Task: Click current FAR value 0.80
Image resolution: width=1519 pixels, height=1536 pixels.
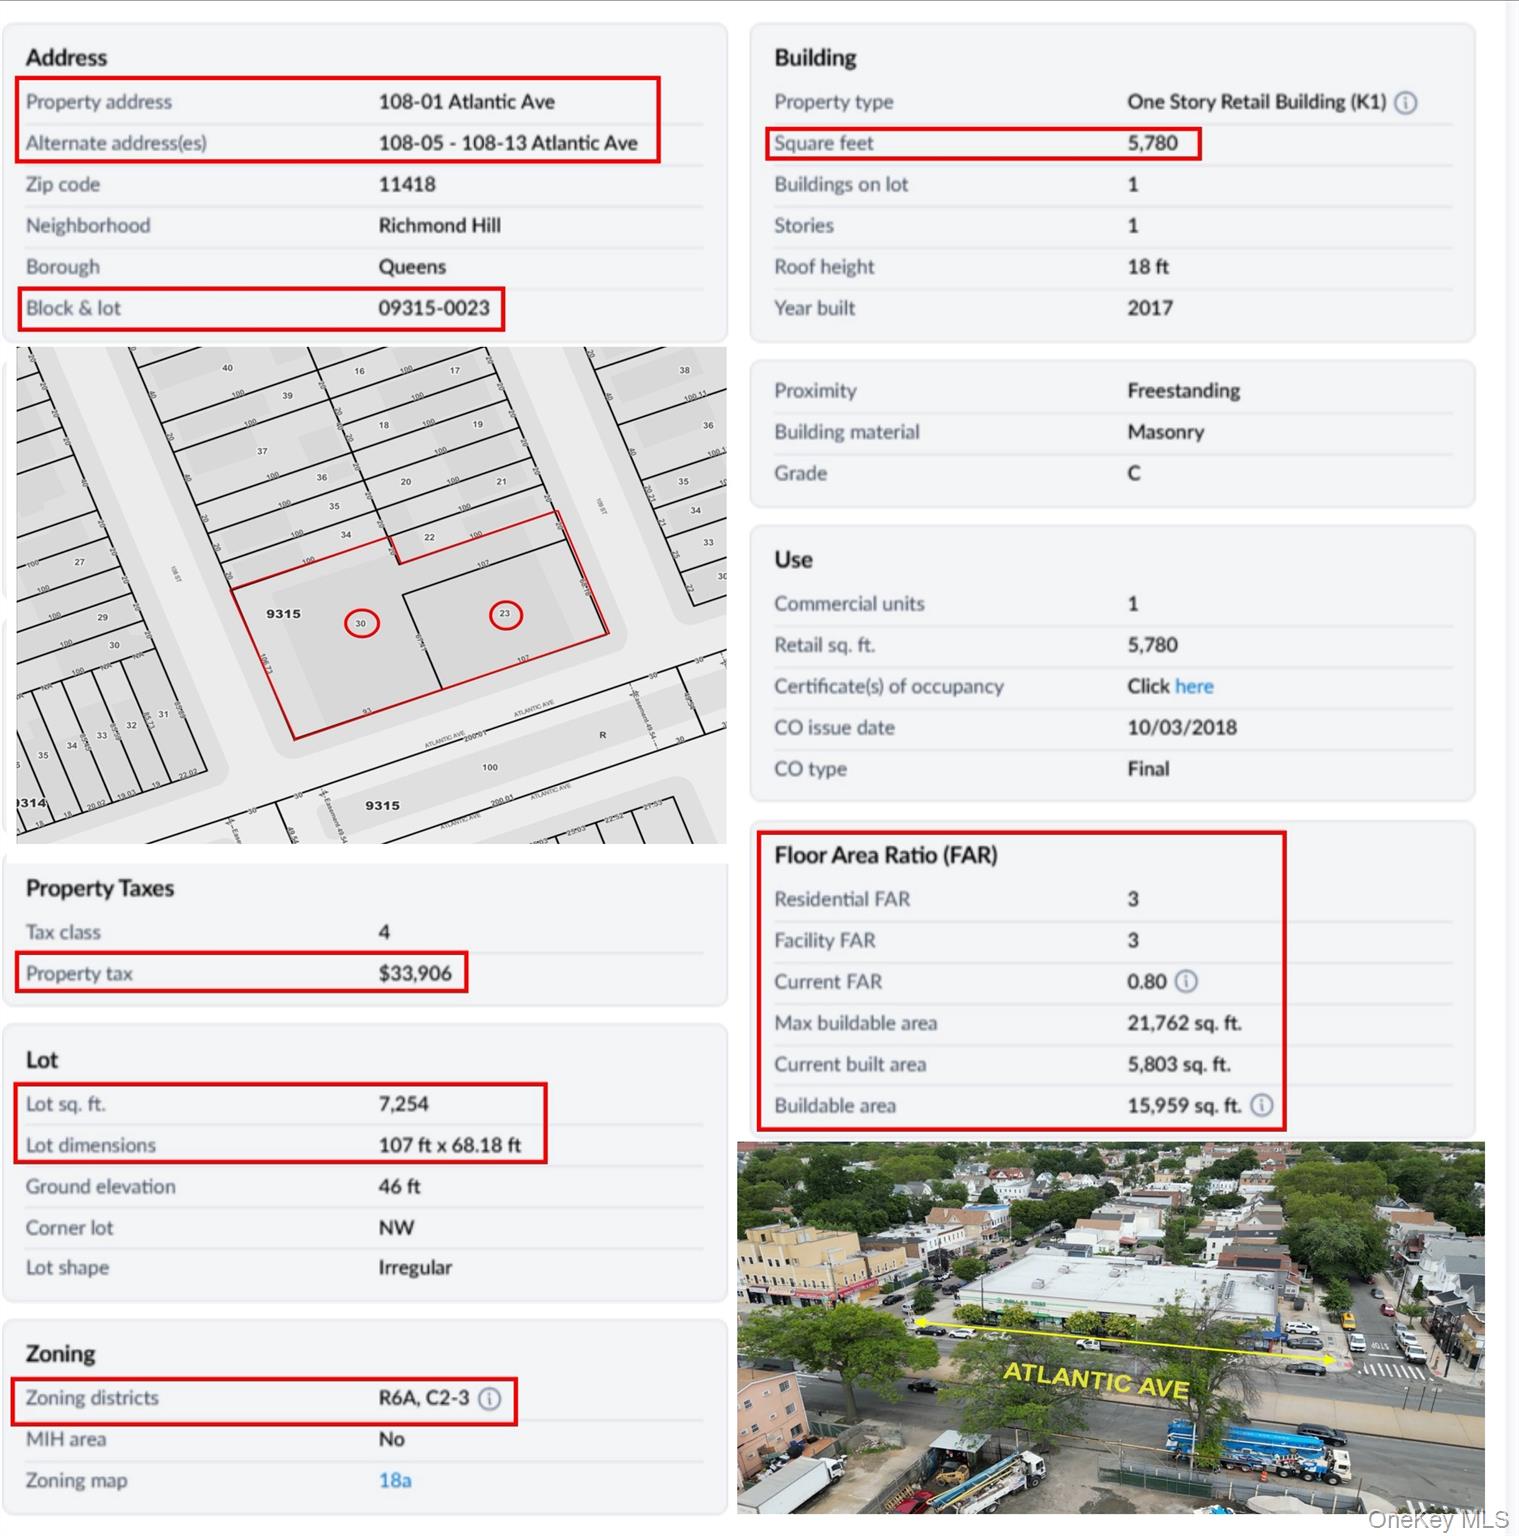Action: (1147, 981)
